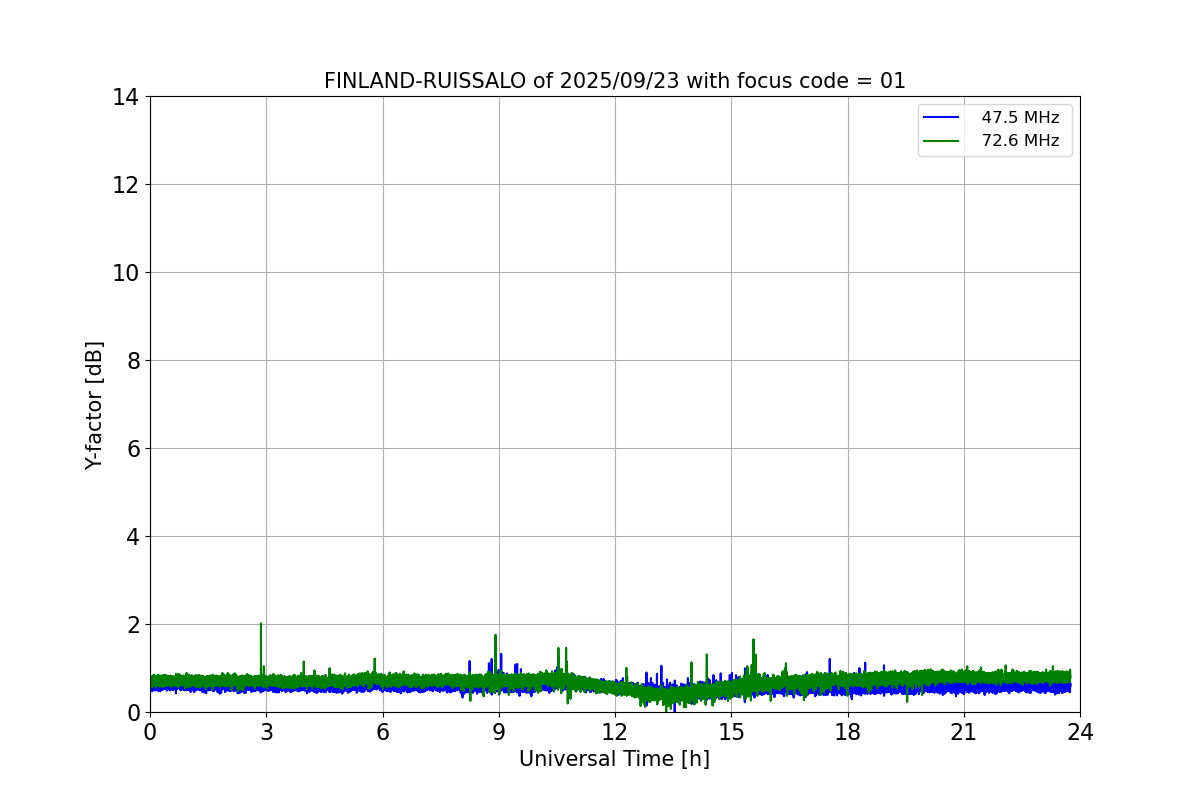Click the y-axis tick label 6
1200x800 pixels.
(x=133, y=449)
